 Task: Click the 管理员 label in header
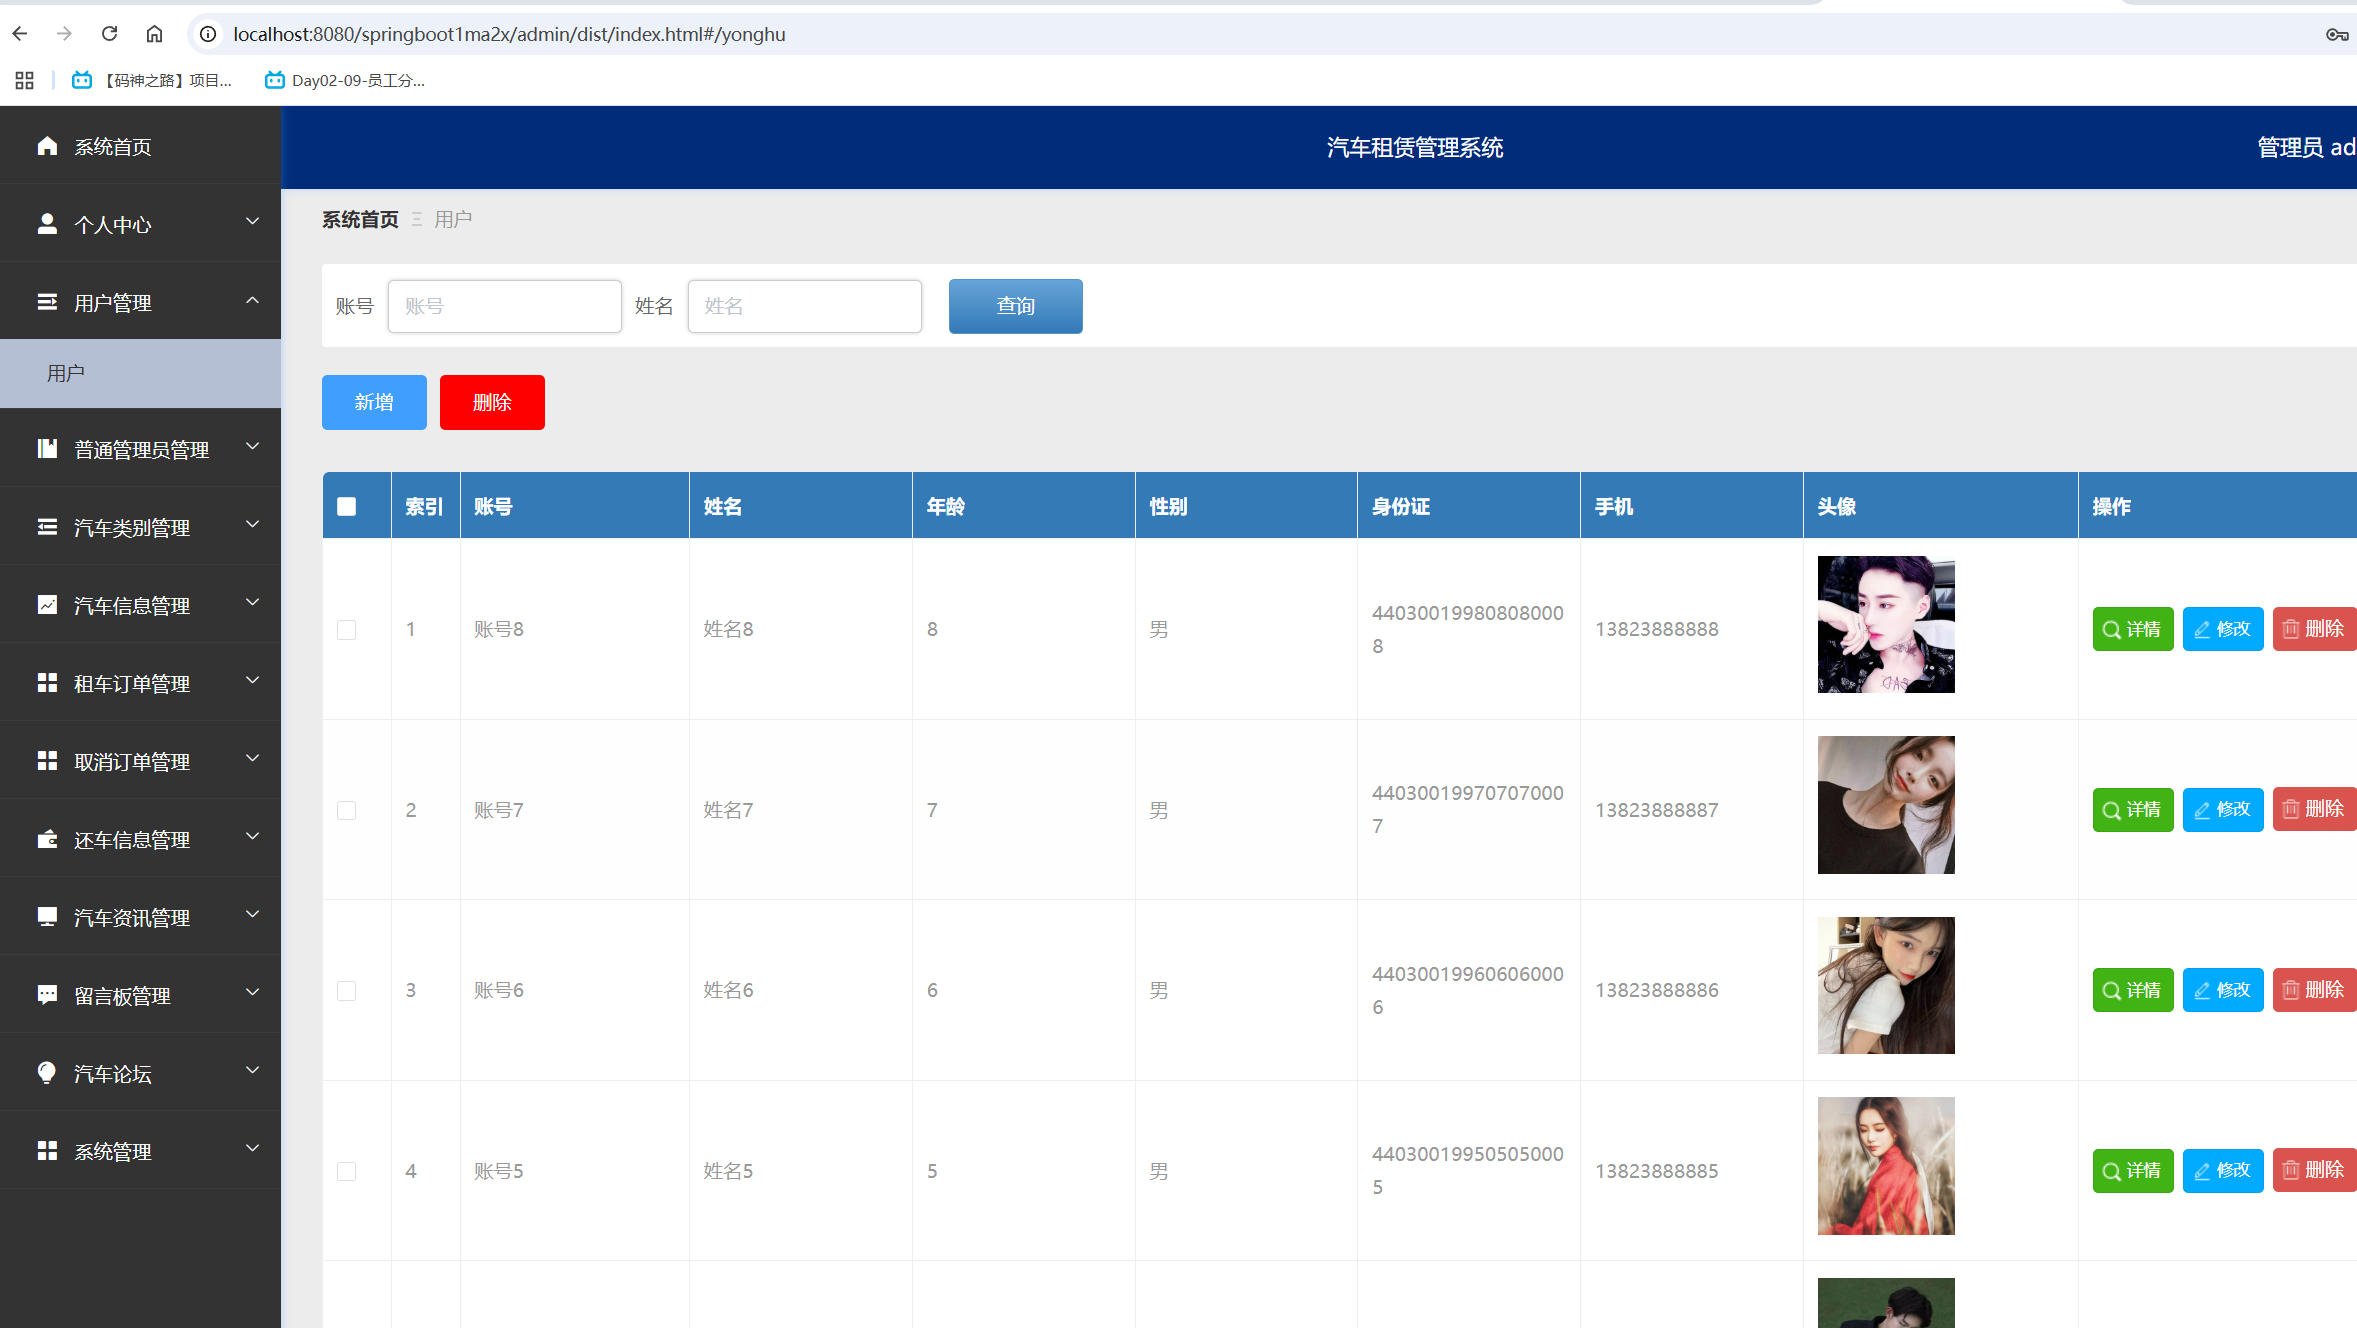tap(2290, 147)
